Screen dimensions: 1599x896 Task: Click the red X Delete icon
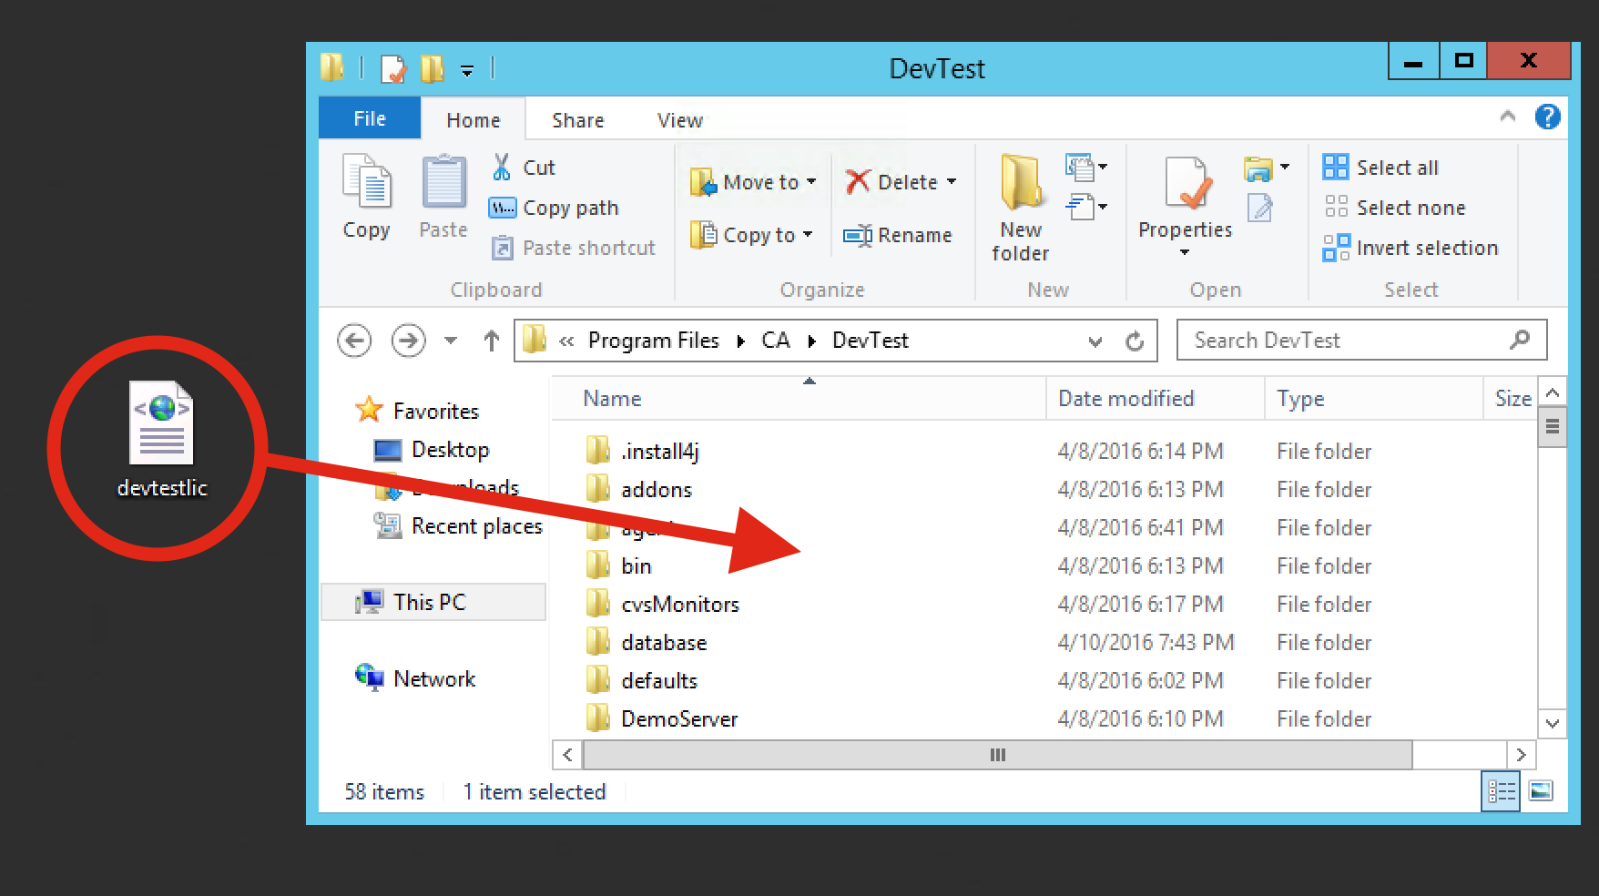pos(857,181)
